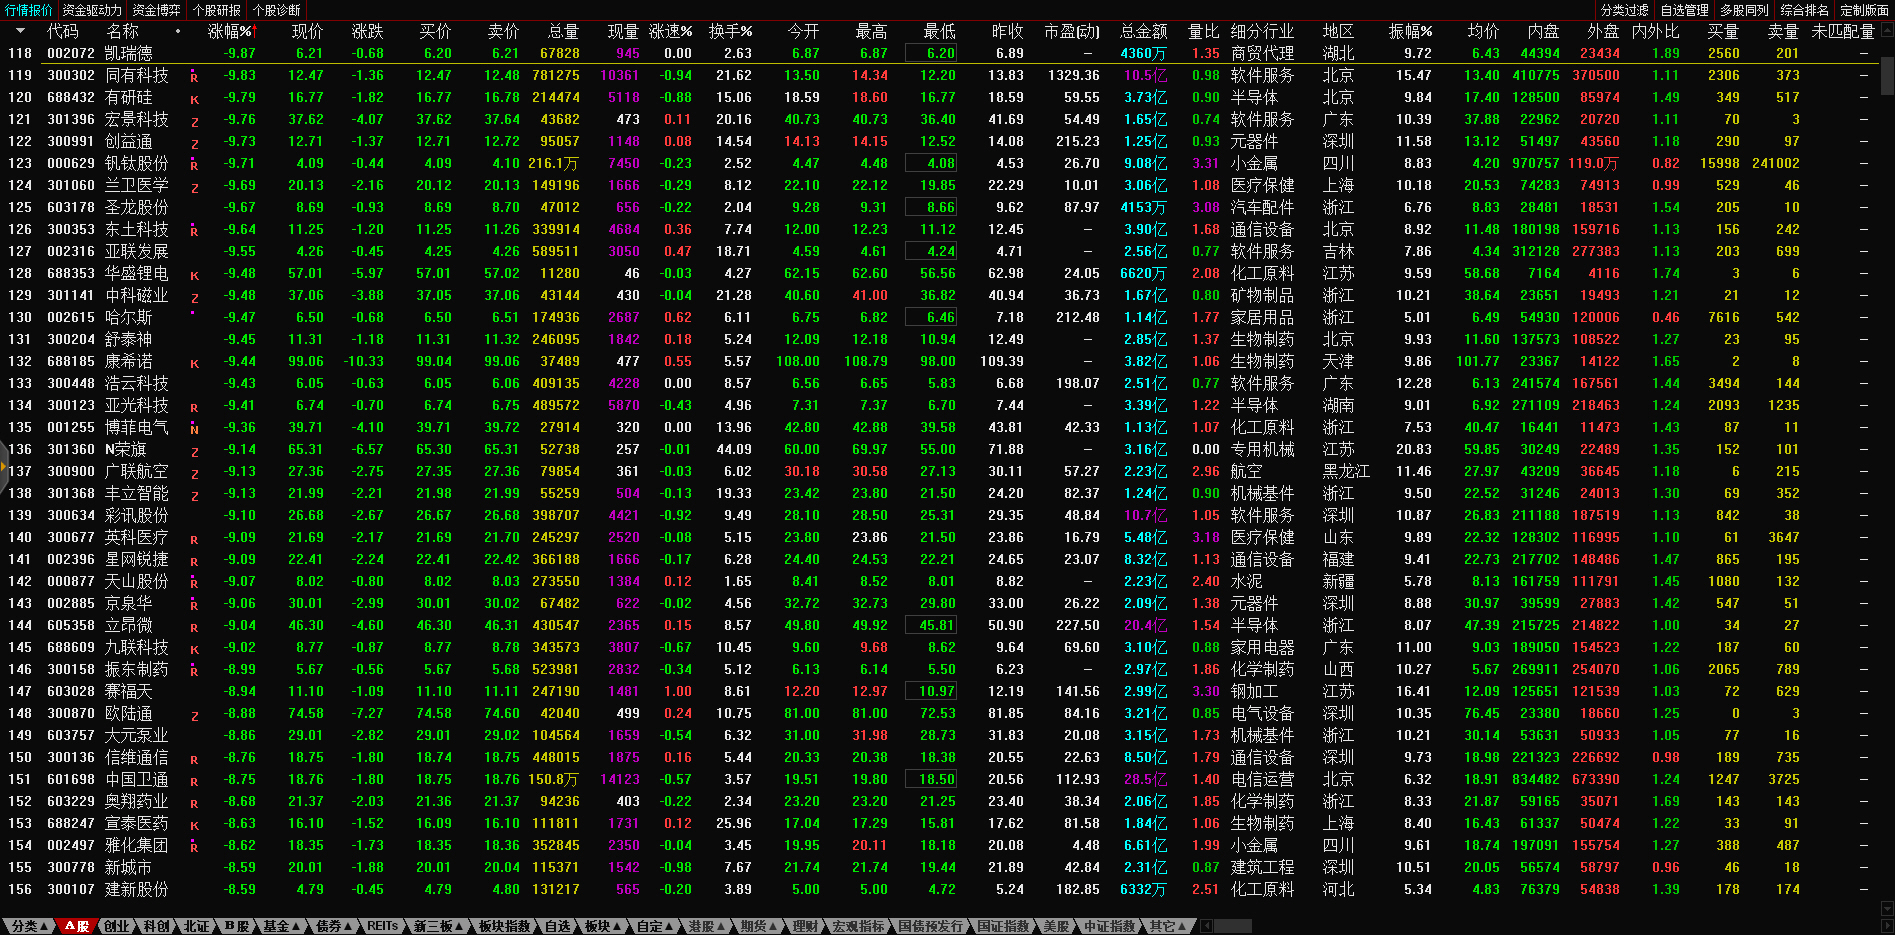1895x935 pixels.
Task: Open the 个股诊断 tab
Action: coord(277,10)
